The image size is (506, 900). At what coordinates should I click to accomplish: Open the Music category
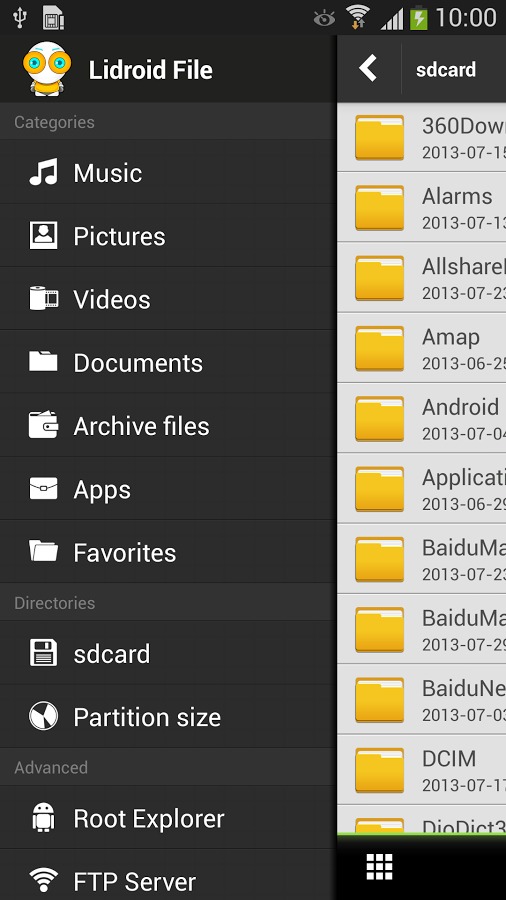(168, 172)
